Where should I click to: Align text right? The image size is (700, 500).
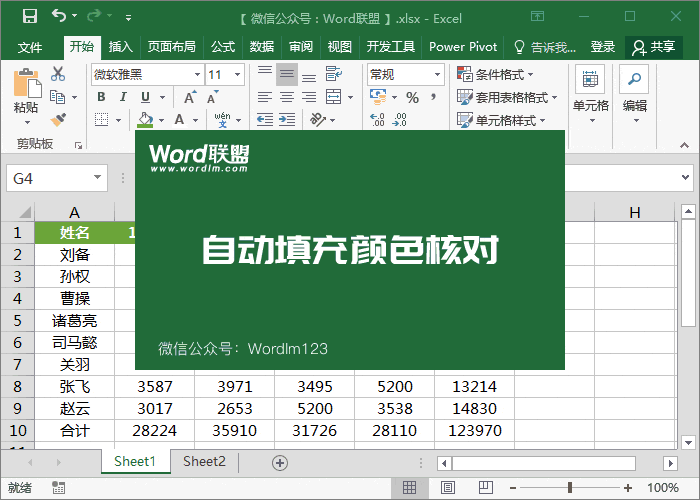[309, 97]
